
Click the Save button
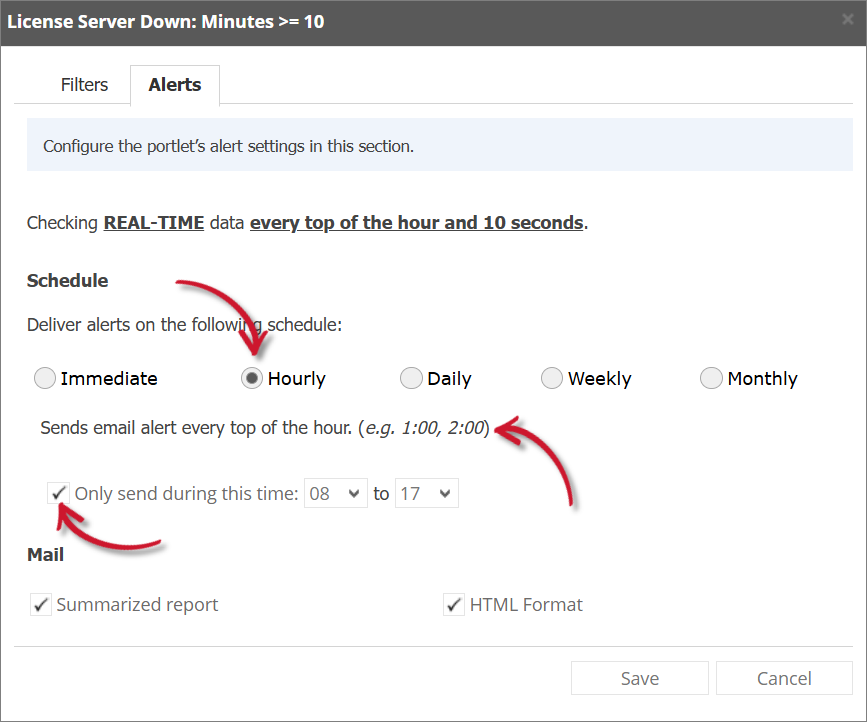pos(639,678)
